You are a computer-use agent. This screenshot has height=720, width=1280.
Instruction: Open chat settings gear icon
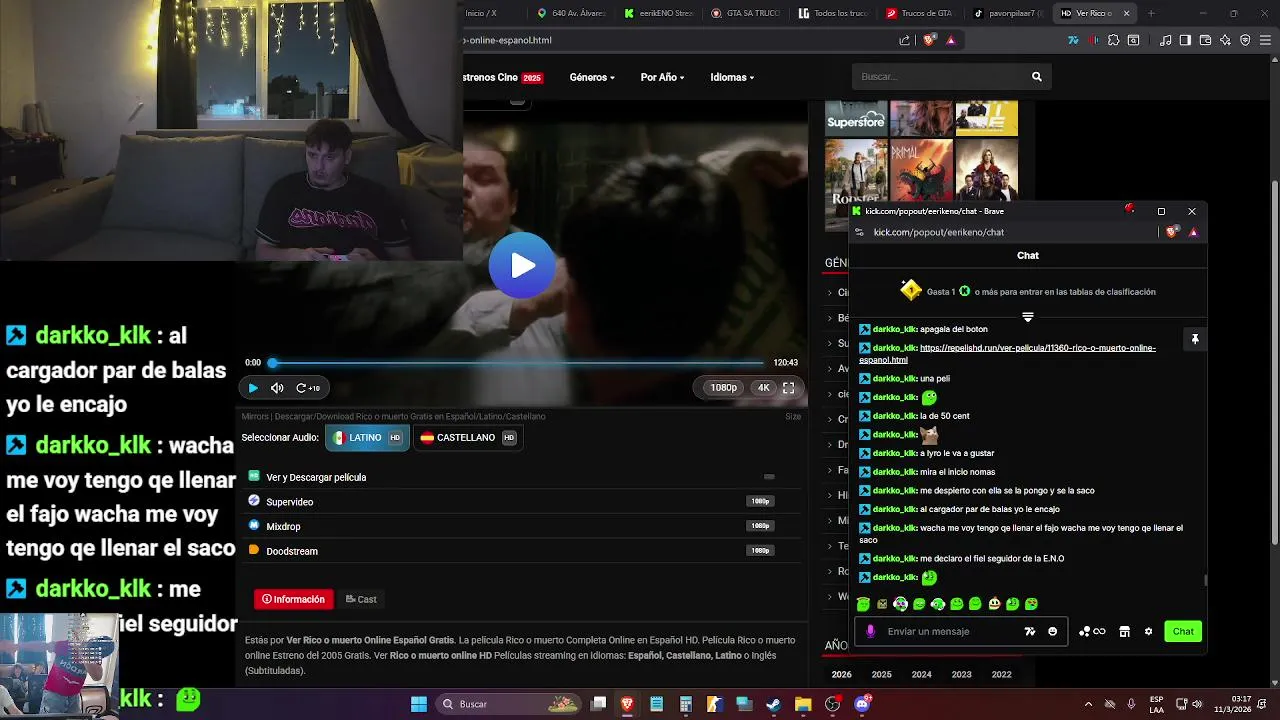(1148, 631)
